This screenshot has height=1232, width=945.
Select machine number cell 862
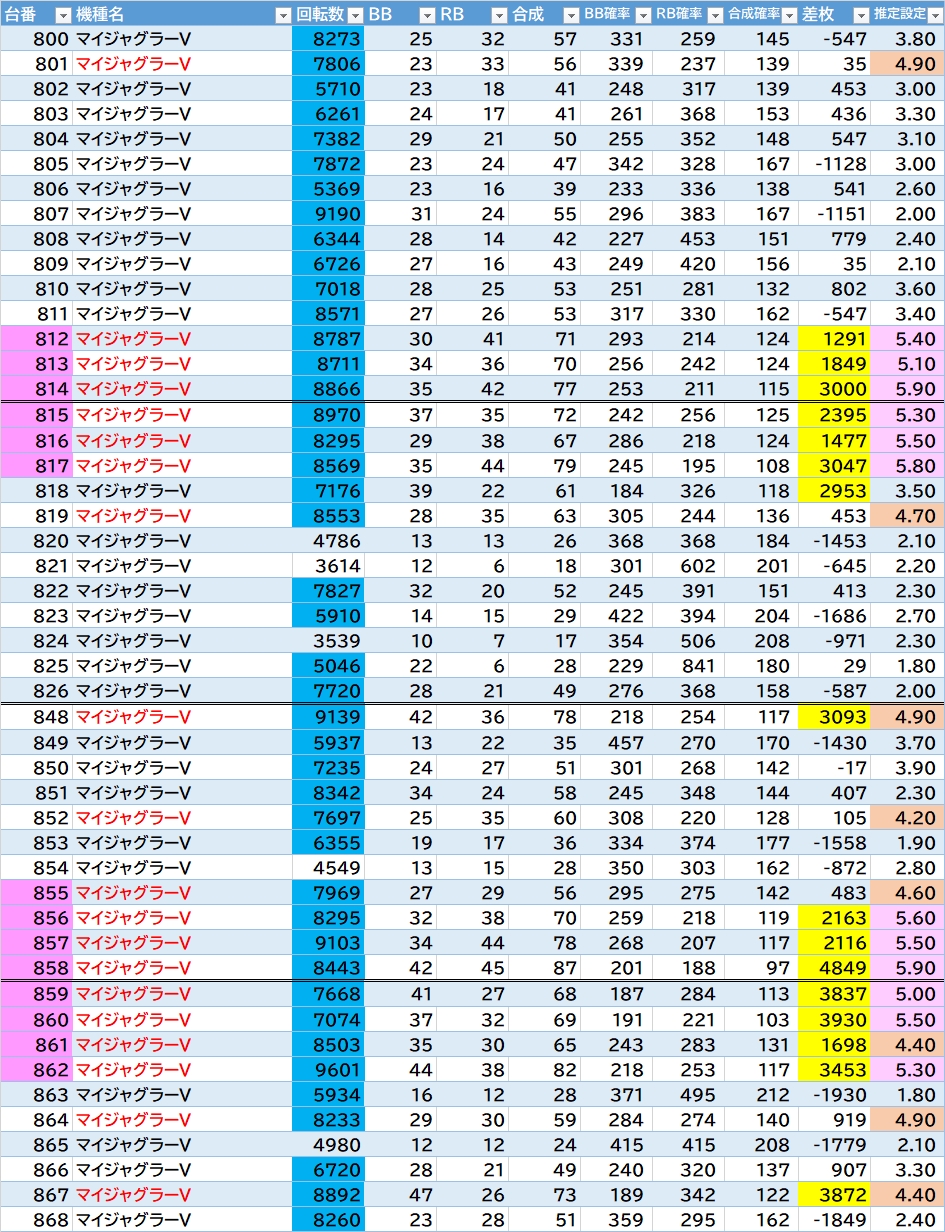point(36,1069)
